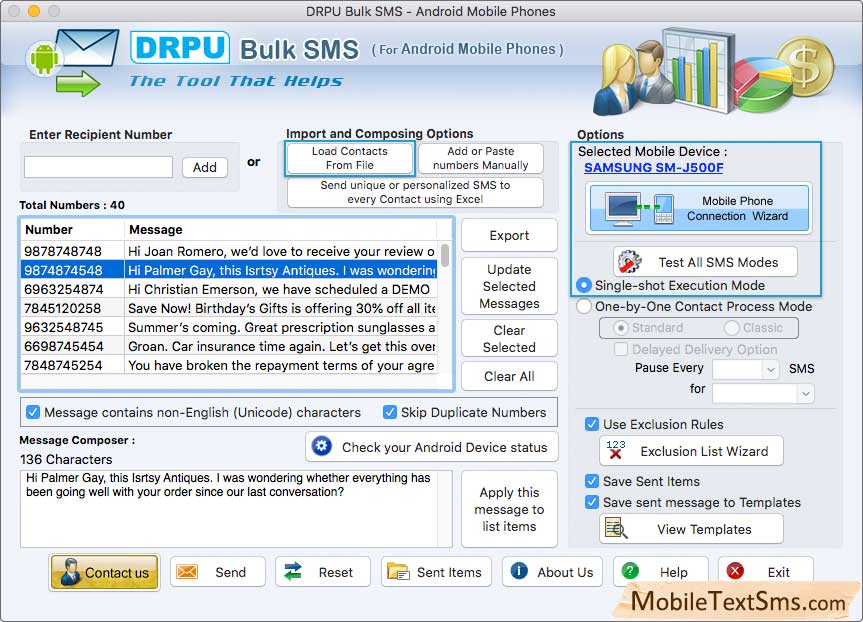
Task: Open the SAMSUNG SM-J500F device link
Action: pos(653,167)
